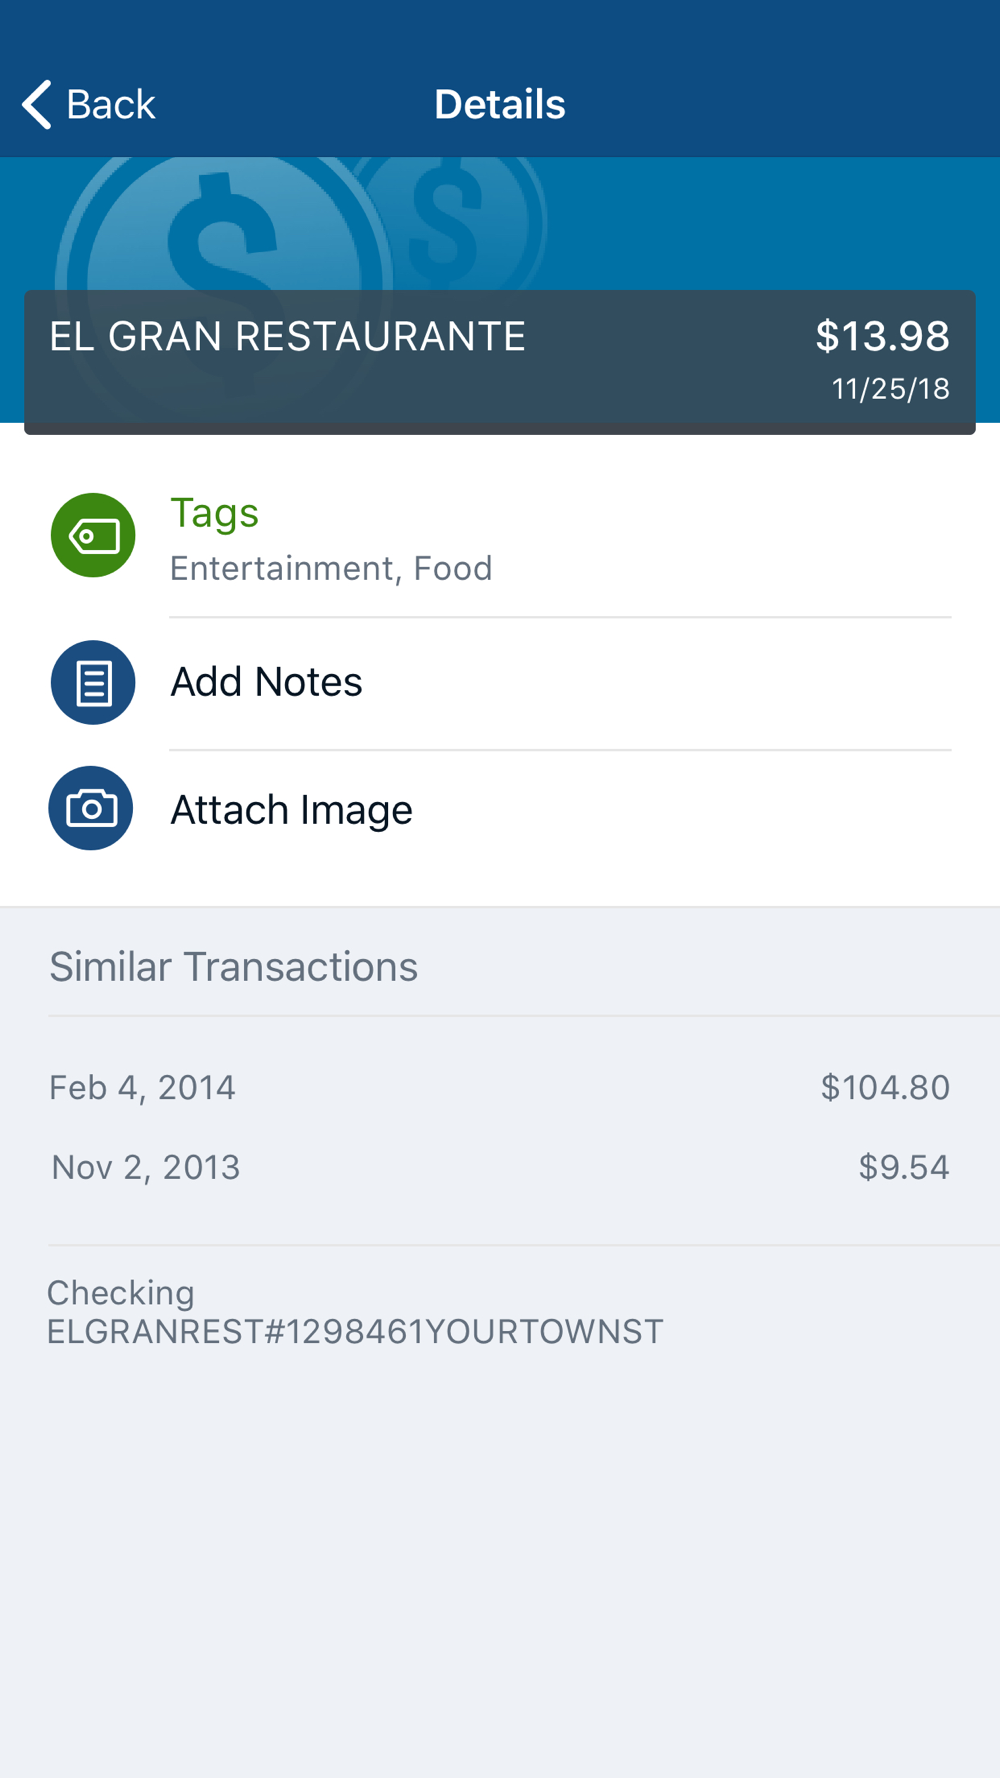This screenshot has height=1778, width=1000.
Task: Tap the $104.80 similar transaction amount
Action: pos(884,1087)
